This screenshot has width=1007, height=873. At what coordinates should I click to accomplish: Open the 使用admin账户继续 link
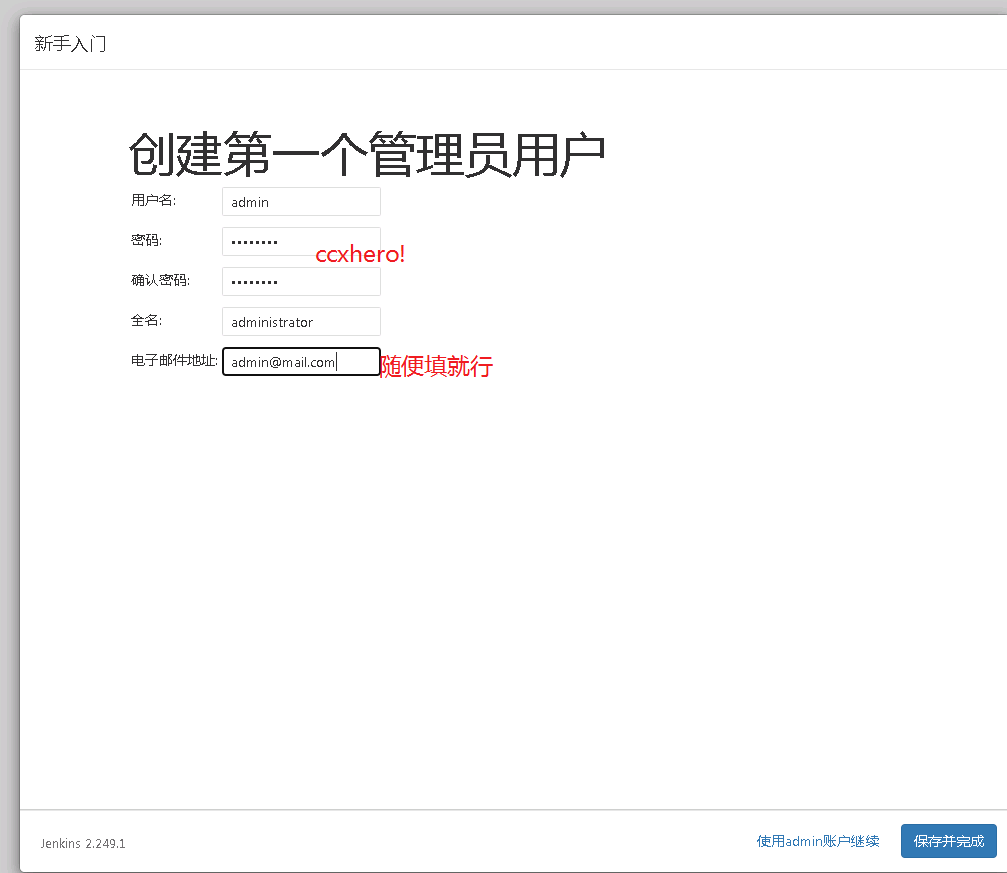(x=817, y=841)
